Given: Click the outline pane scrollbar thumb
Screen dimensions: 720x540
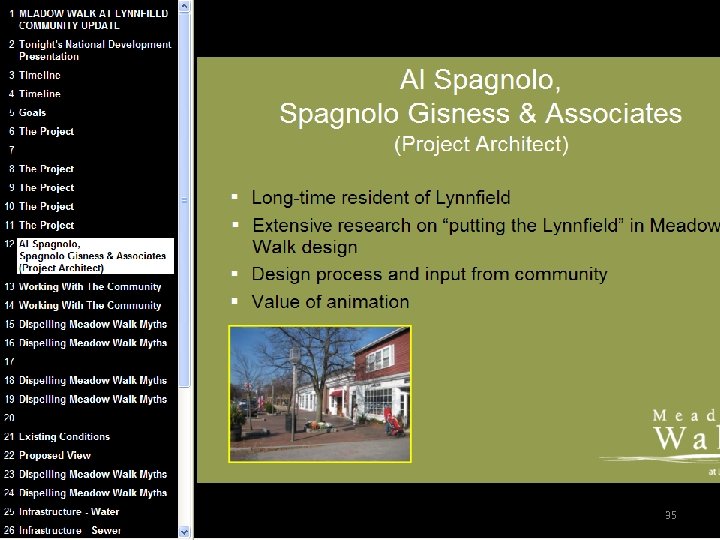Looking at the screenshot, I should 184,200.
